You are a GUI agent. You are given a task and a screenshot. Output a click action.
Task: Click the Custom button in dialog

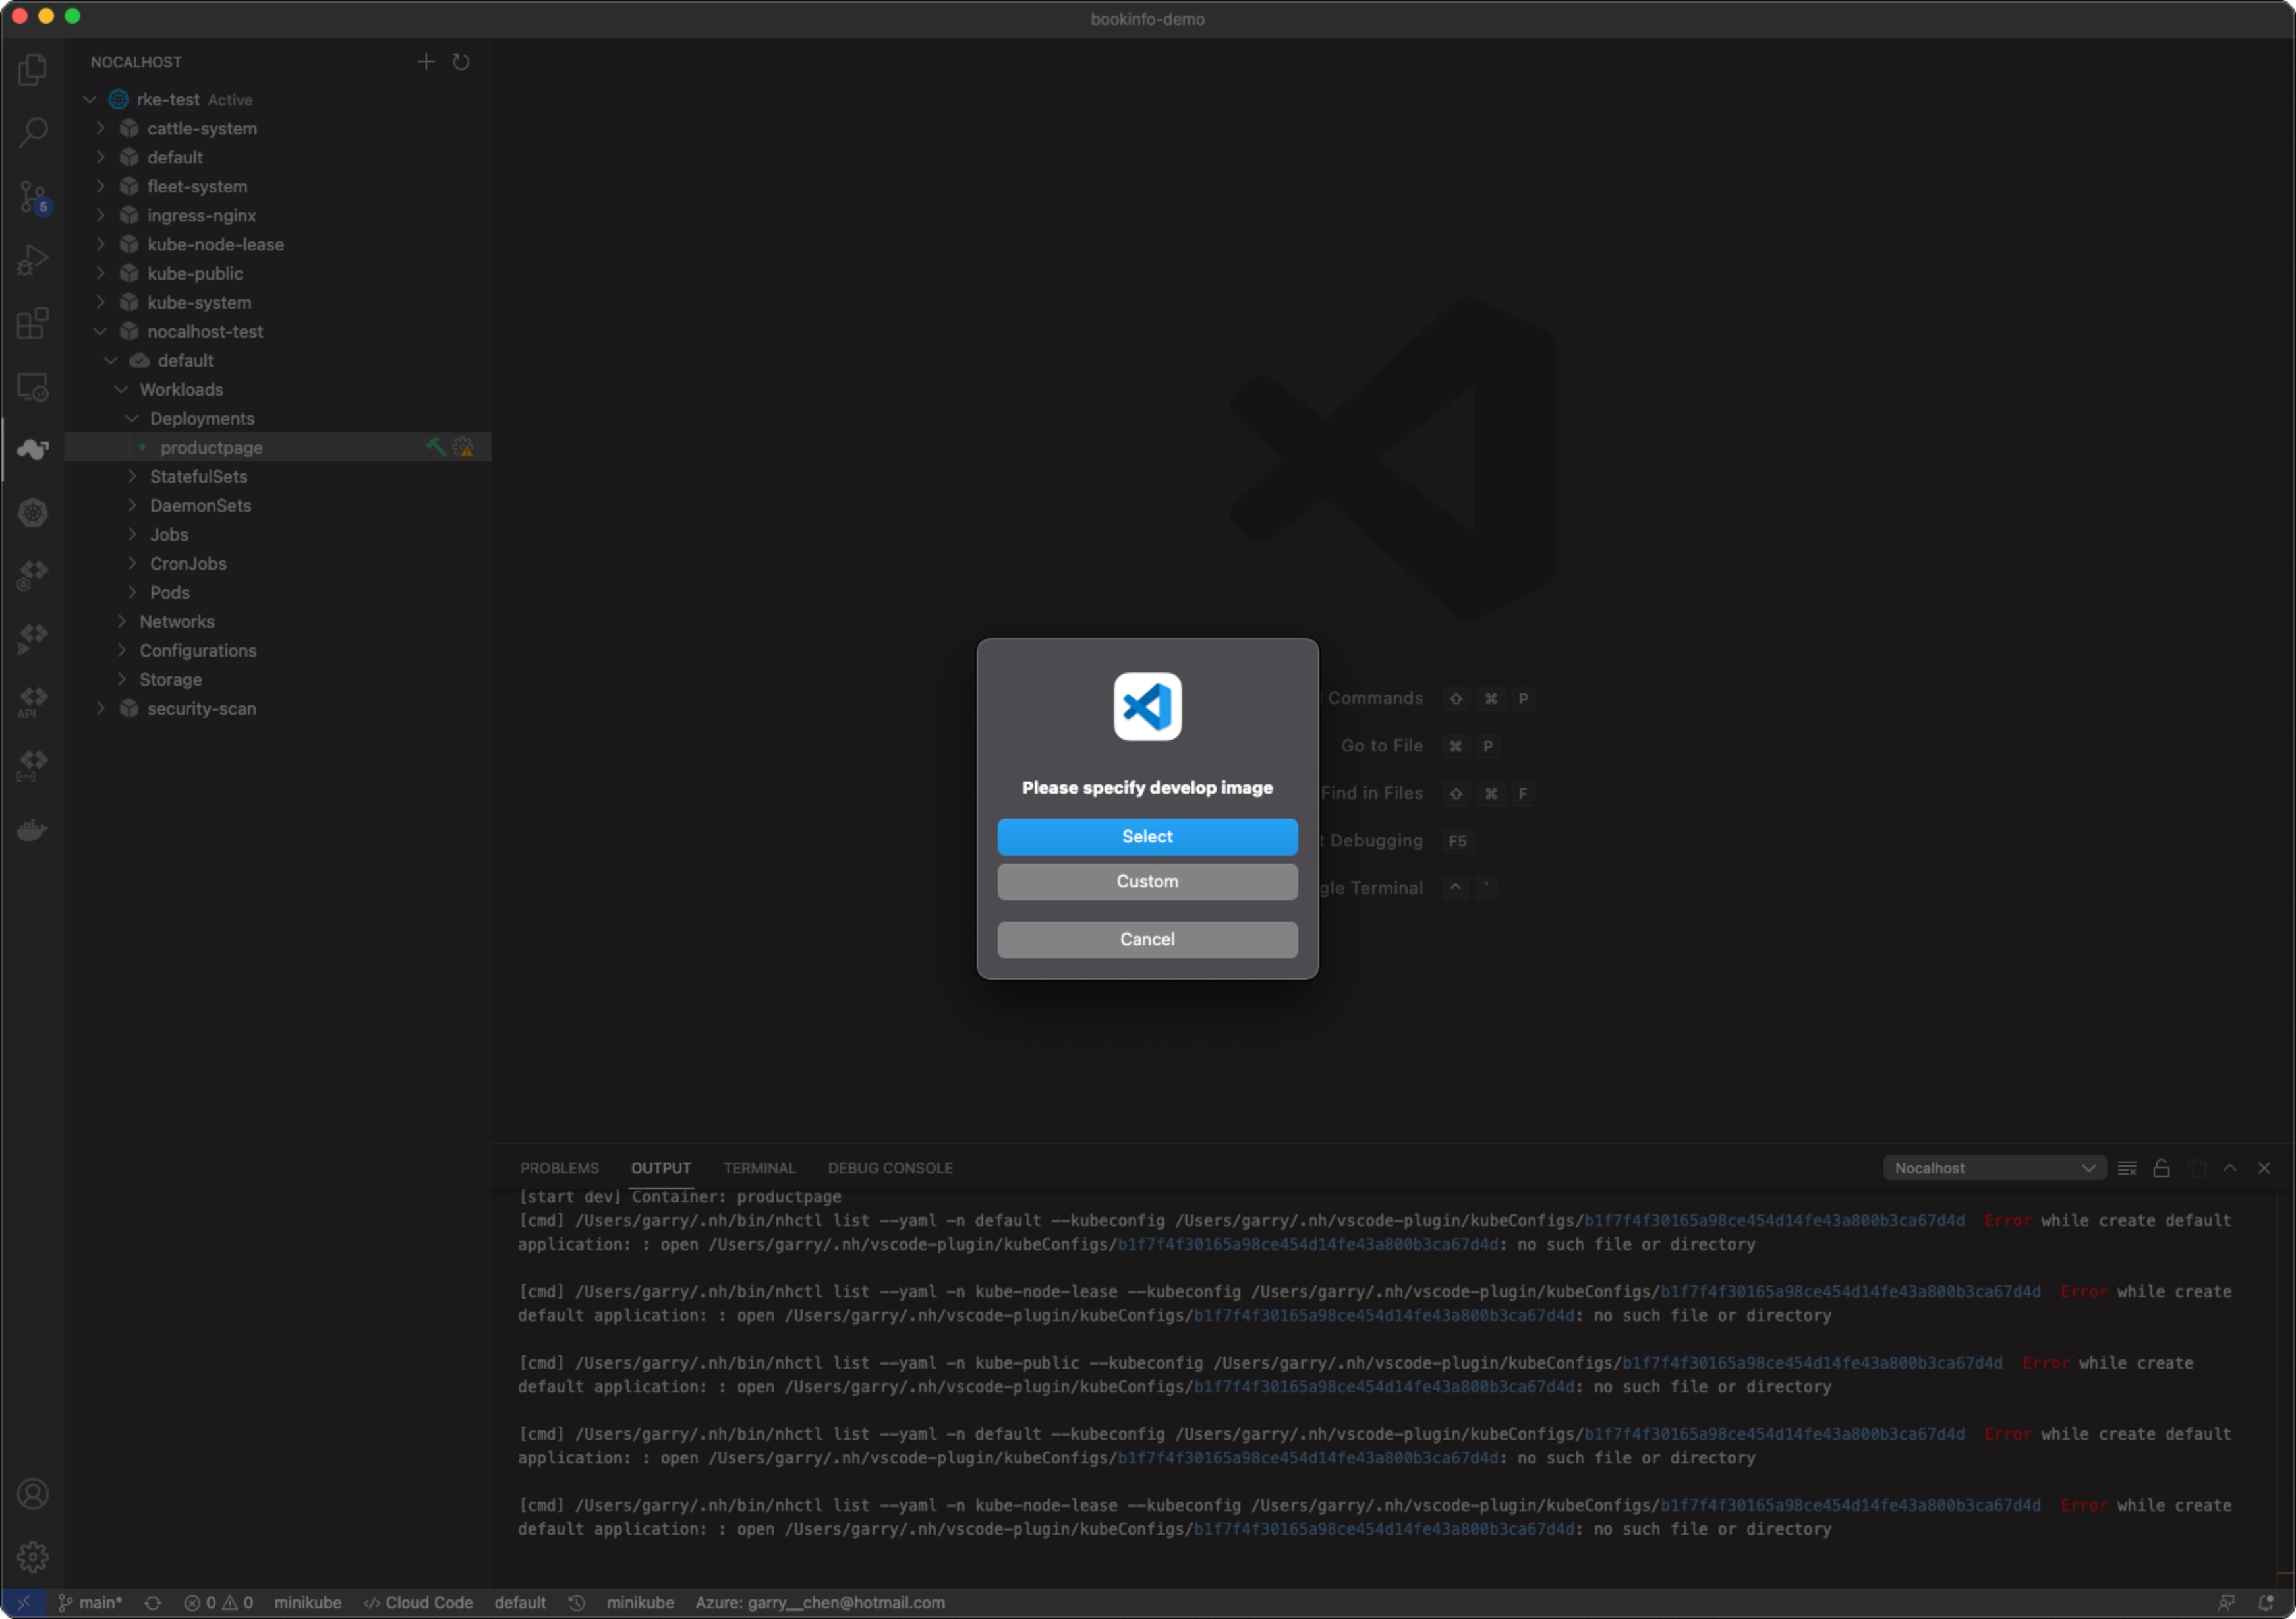click(1147, 881)
